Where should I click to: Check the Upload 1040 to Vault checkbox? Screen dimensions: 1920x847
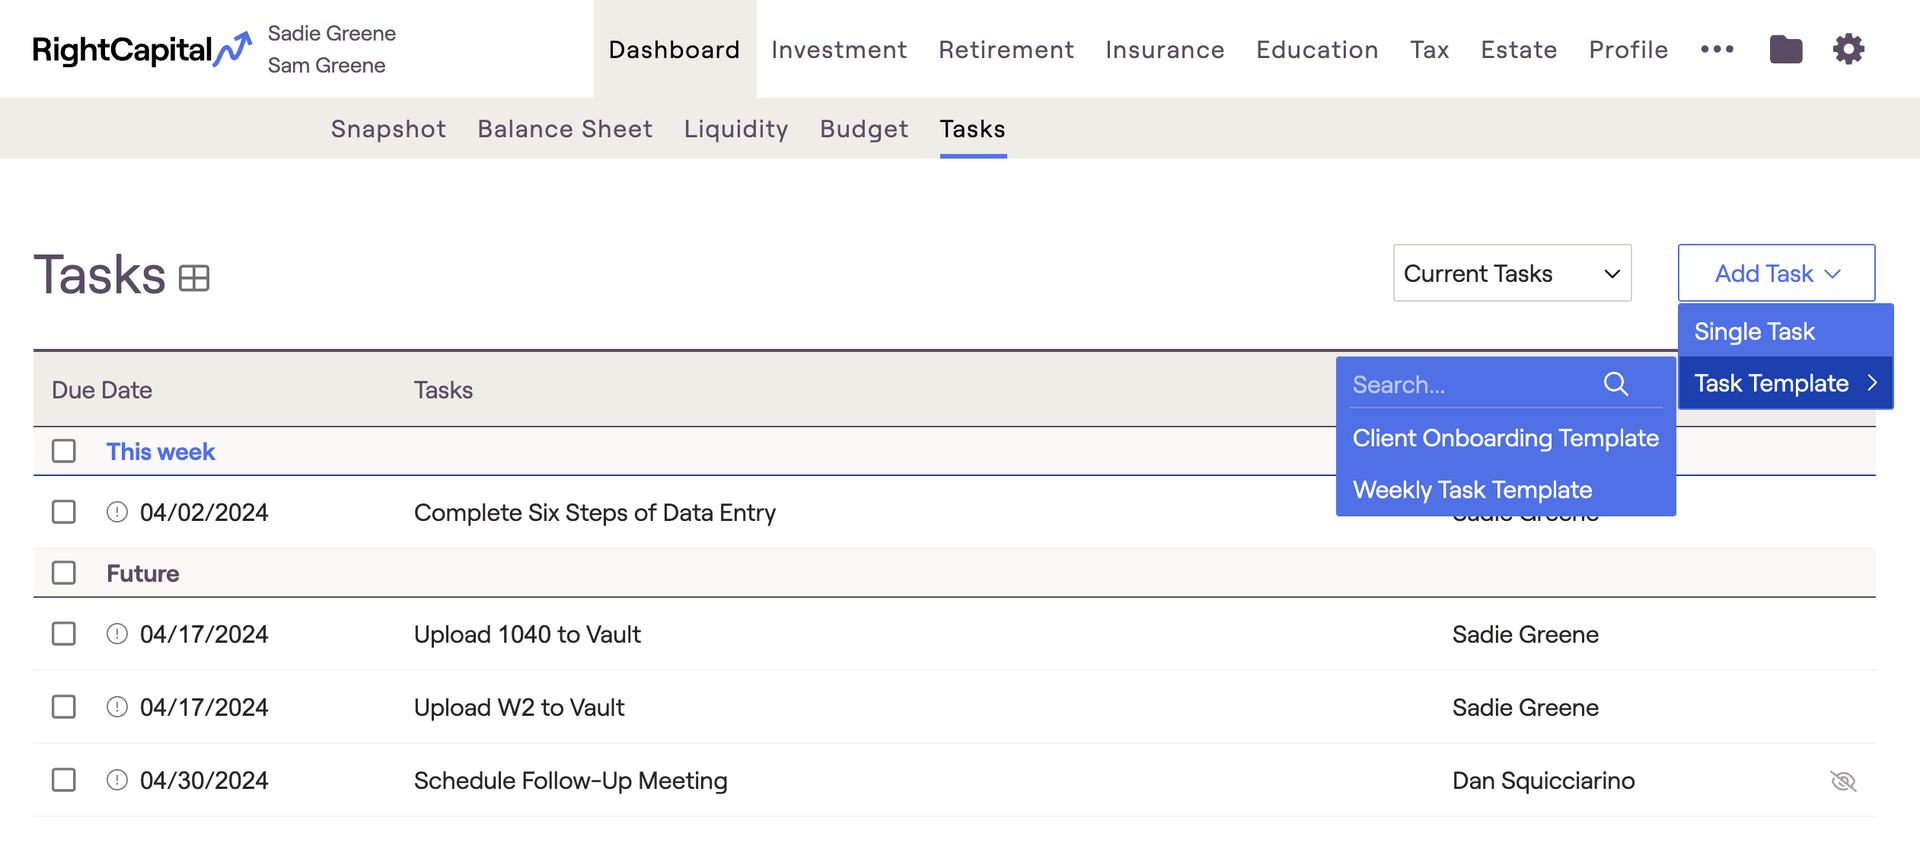64,634
